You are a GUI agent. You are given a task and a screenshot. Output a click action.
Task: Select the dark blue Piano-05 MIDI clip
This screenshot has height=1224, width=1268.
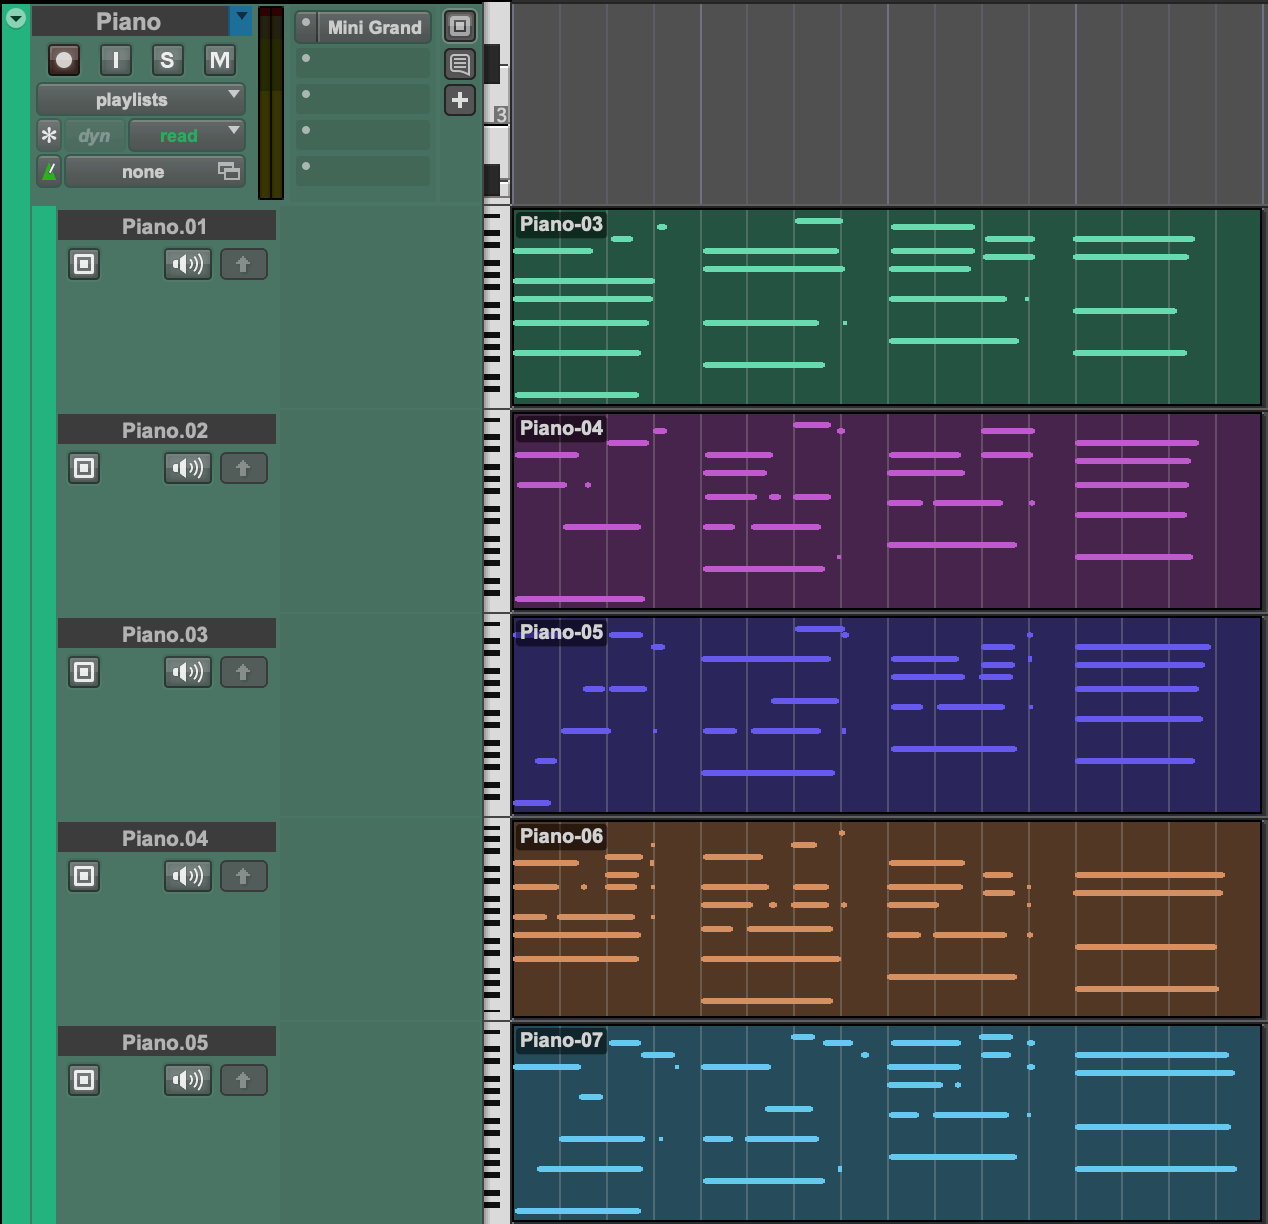tap(887, 715)
